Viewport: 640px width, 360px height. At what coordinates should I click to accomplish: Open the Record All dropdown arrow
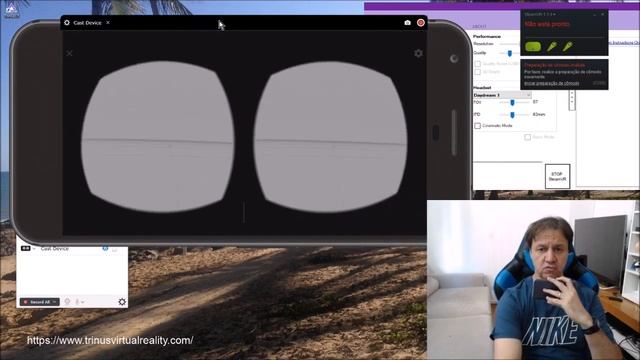pos(55,302)
